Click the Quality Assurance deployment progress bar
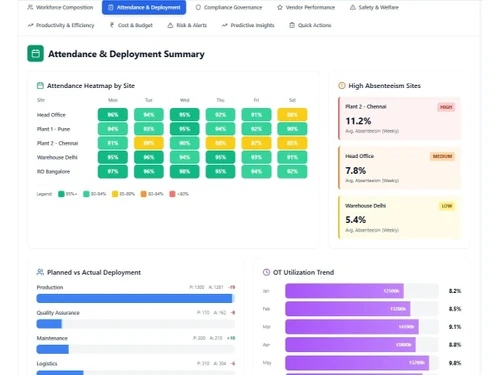This screenshot has width=500, height=375. 136,324
